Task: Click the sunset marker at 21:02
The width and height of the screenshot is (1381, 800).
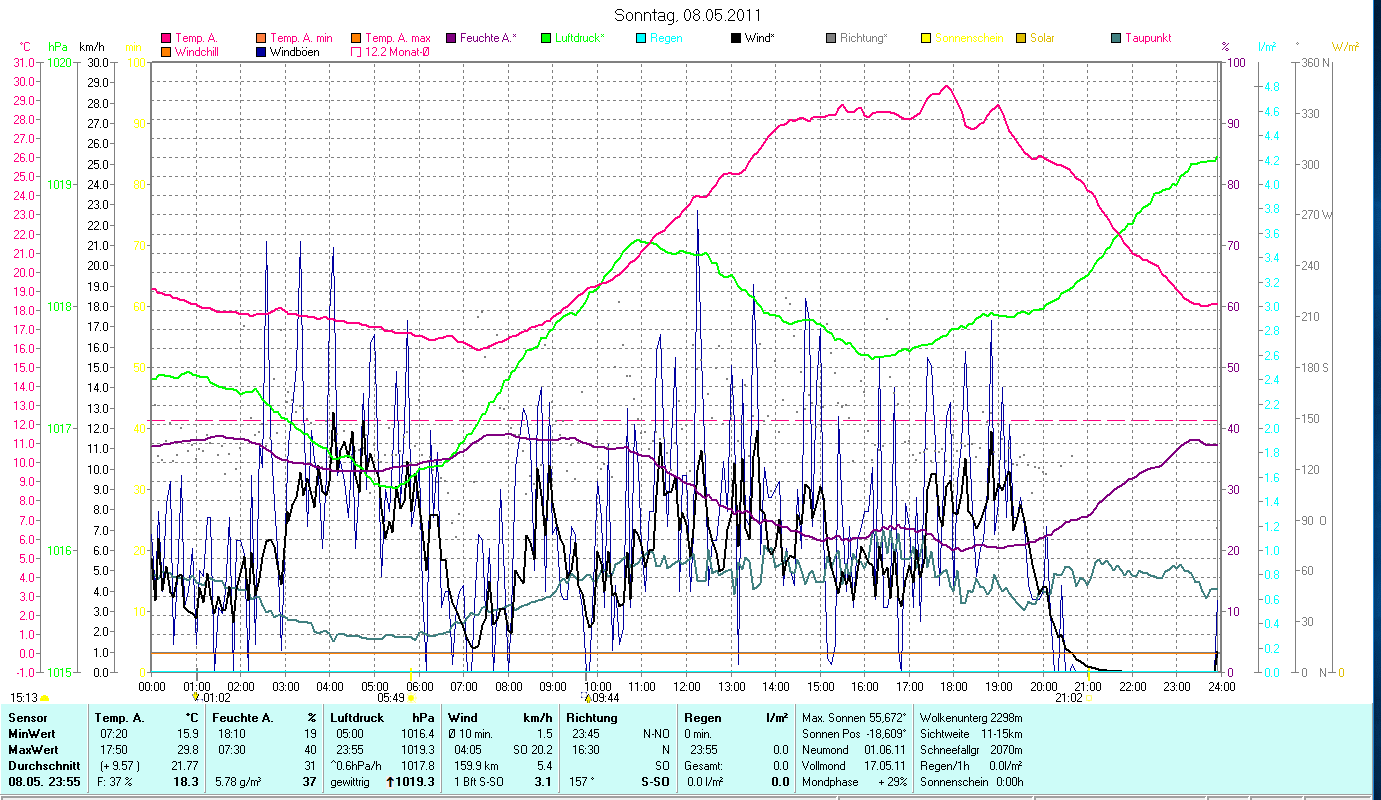Action: tap(1088, 698)
